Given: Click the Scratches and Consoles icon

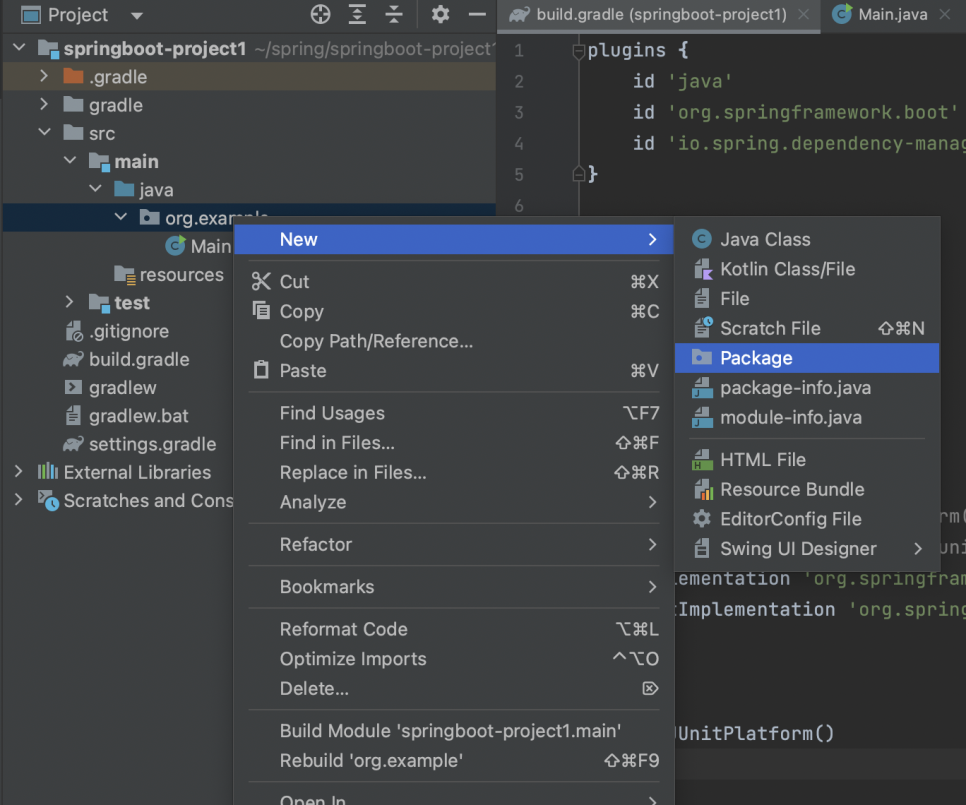Looking at the screenshot, I should (x=48, y=500).
